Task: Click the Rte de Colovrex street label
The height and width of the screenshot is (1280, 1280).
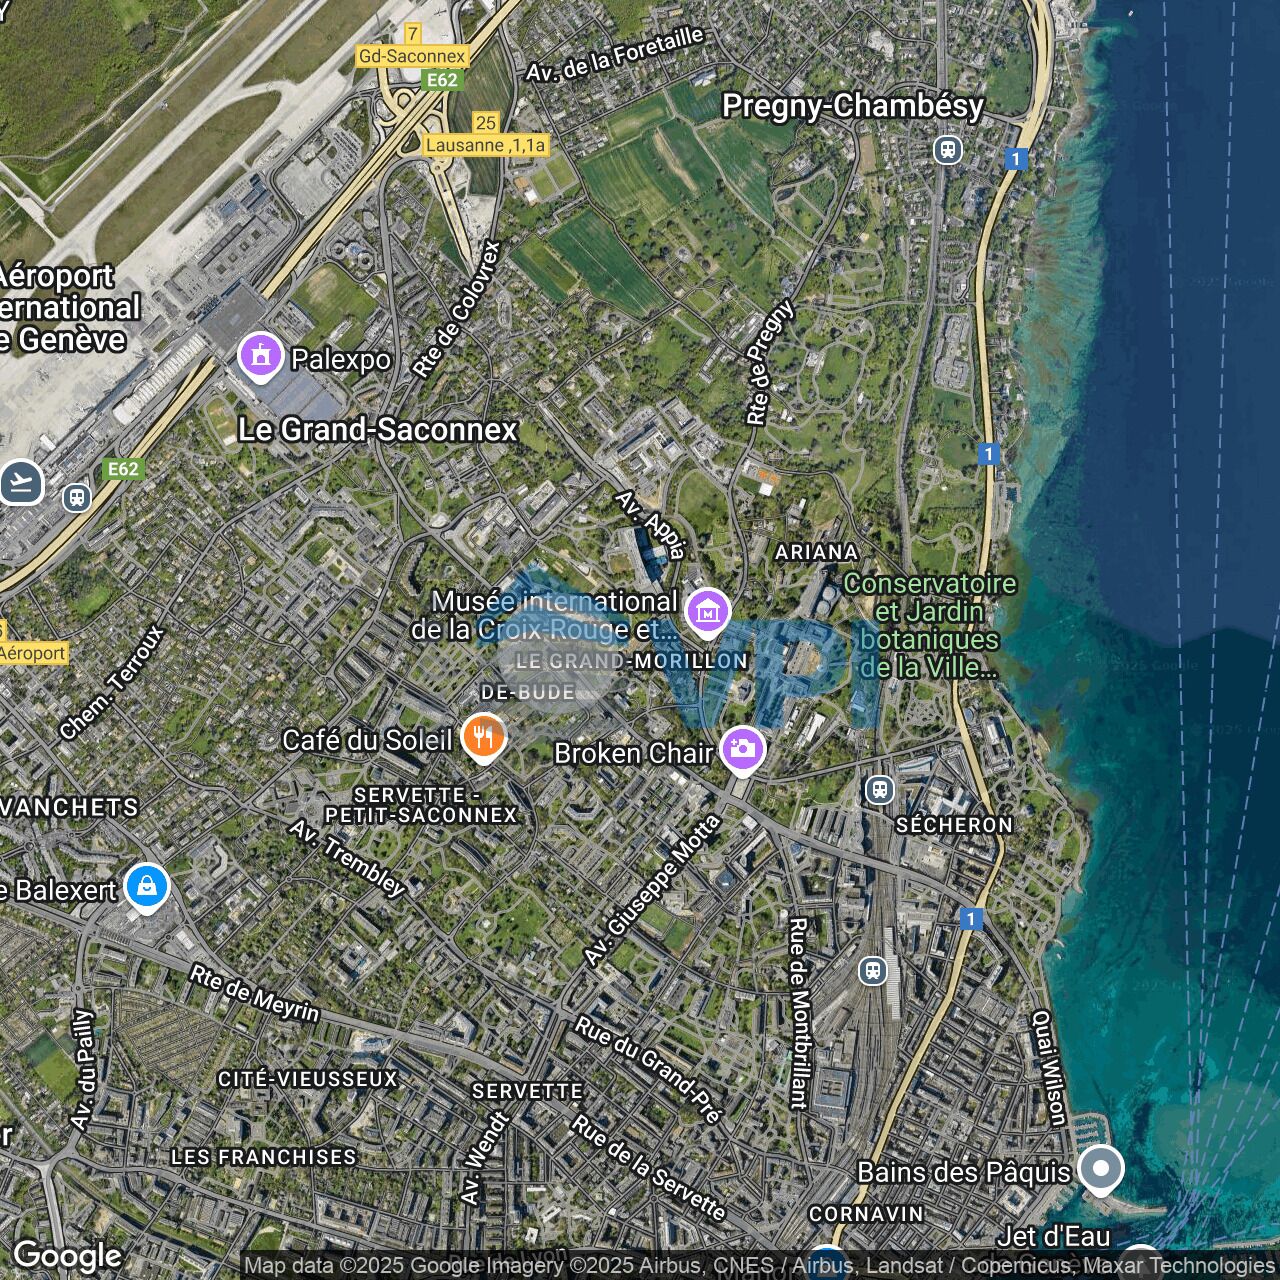Action: tap(456, 308)
